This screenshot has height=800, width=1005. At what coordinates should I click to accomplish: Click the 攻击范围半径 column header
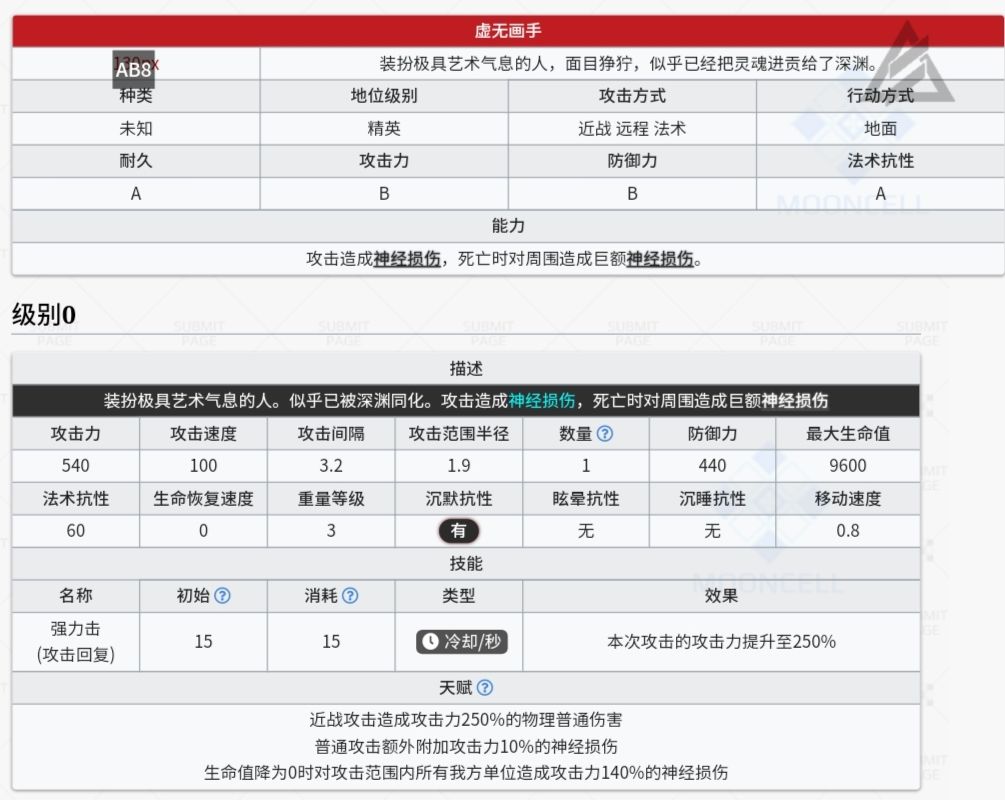click(459, 434)
